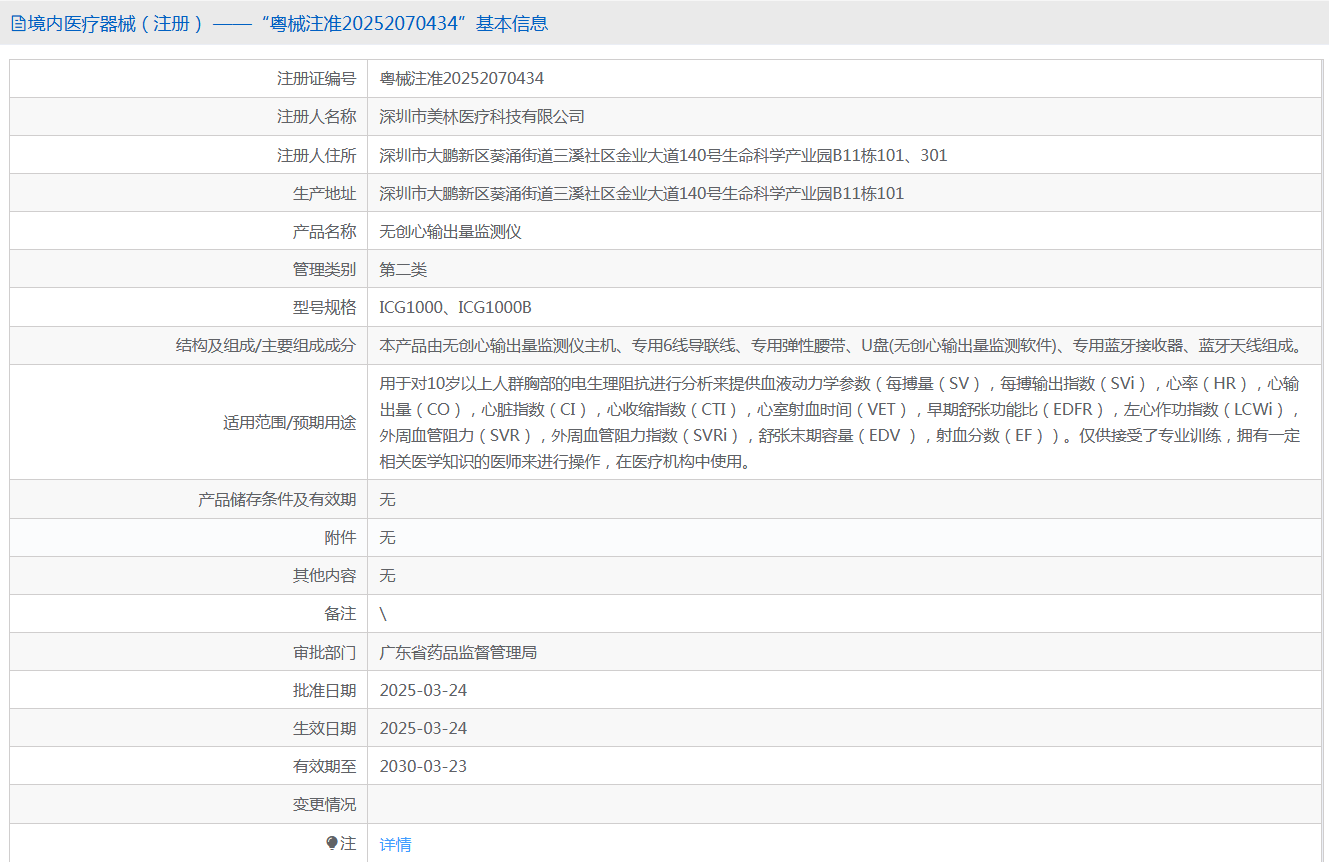Select model spec ICG1000、ICG1000B

coord(455,307)
